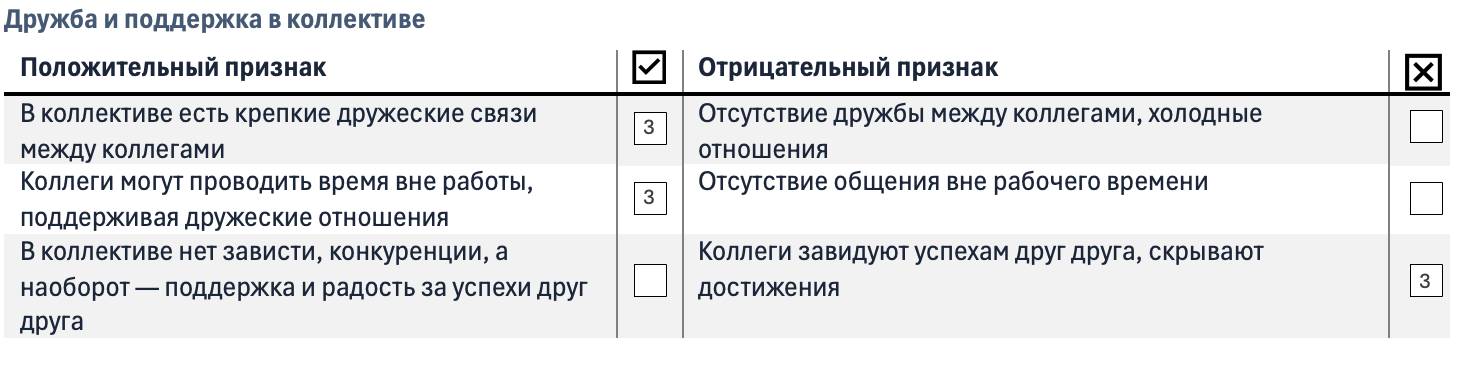Click the 'Положительный признак' column header
The image size is (1460, 366).
coord(173,68)
